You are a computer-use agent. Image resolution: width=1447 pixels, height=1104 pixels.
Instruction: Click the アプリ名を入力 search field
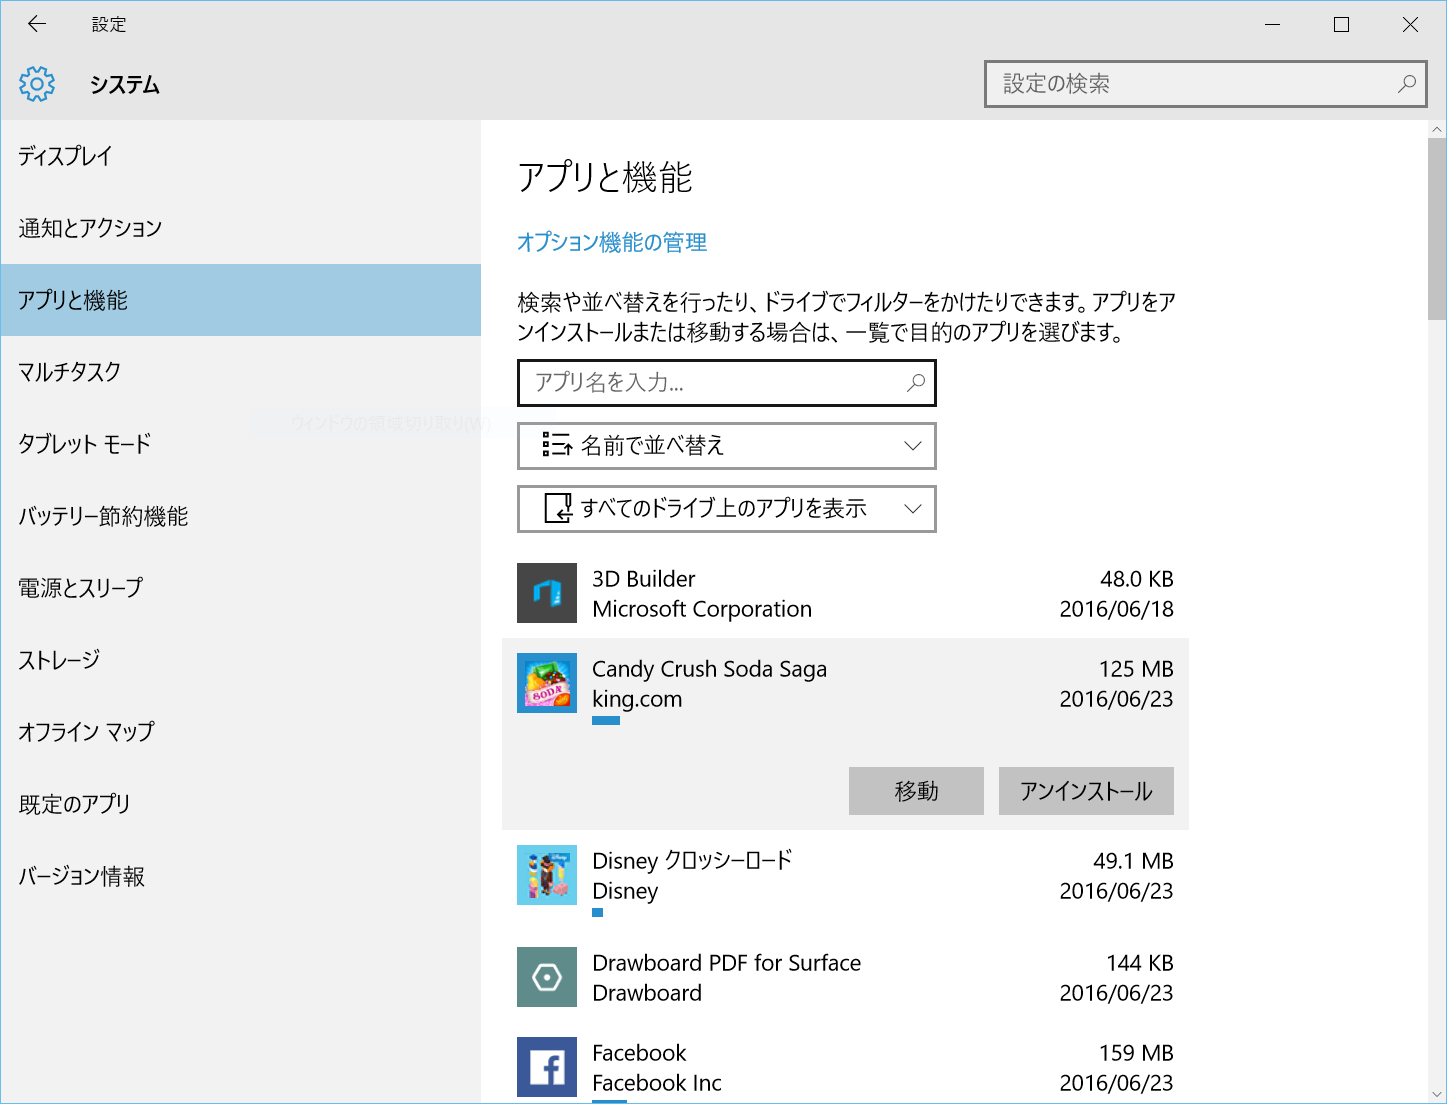727,383
